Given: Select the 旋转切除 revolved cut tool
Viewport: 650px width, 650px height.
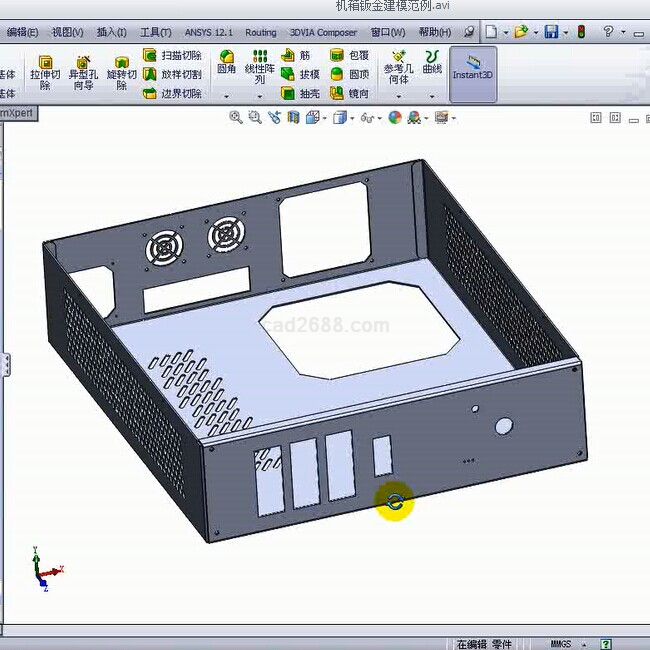Looking at the screenshot, I should (x=121, y=73).
